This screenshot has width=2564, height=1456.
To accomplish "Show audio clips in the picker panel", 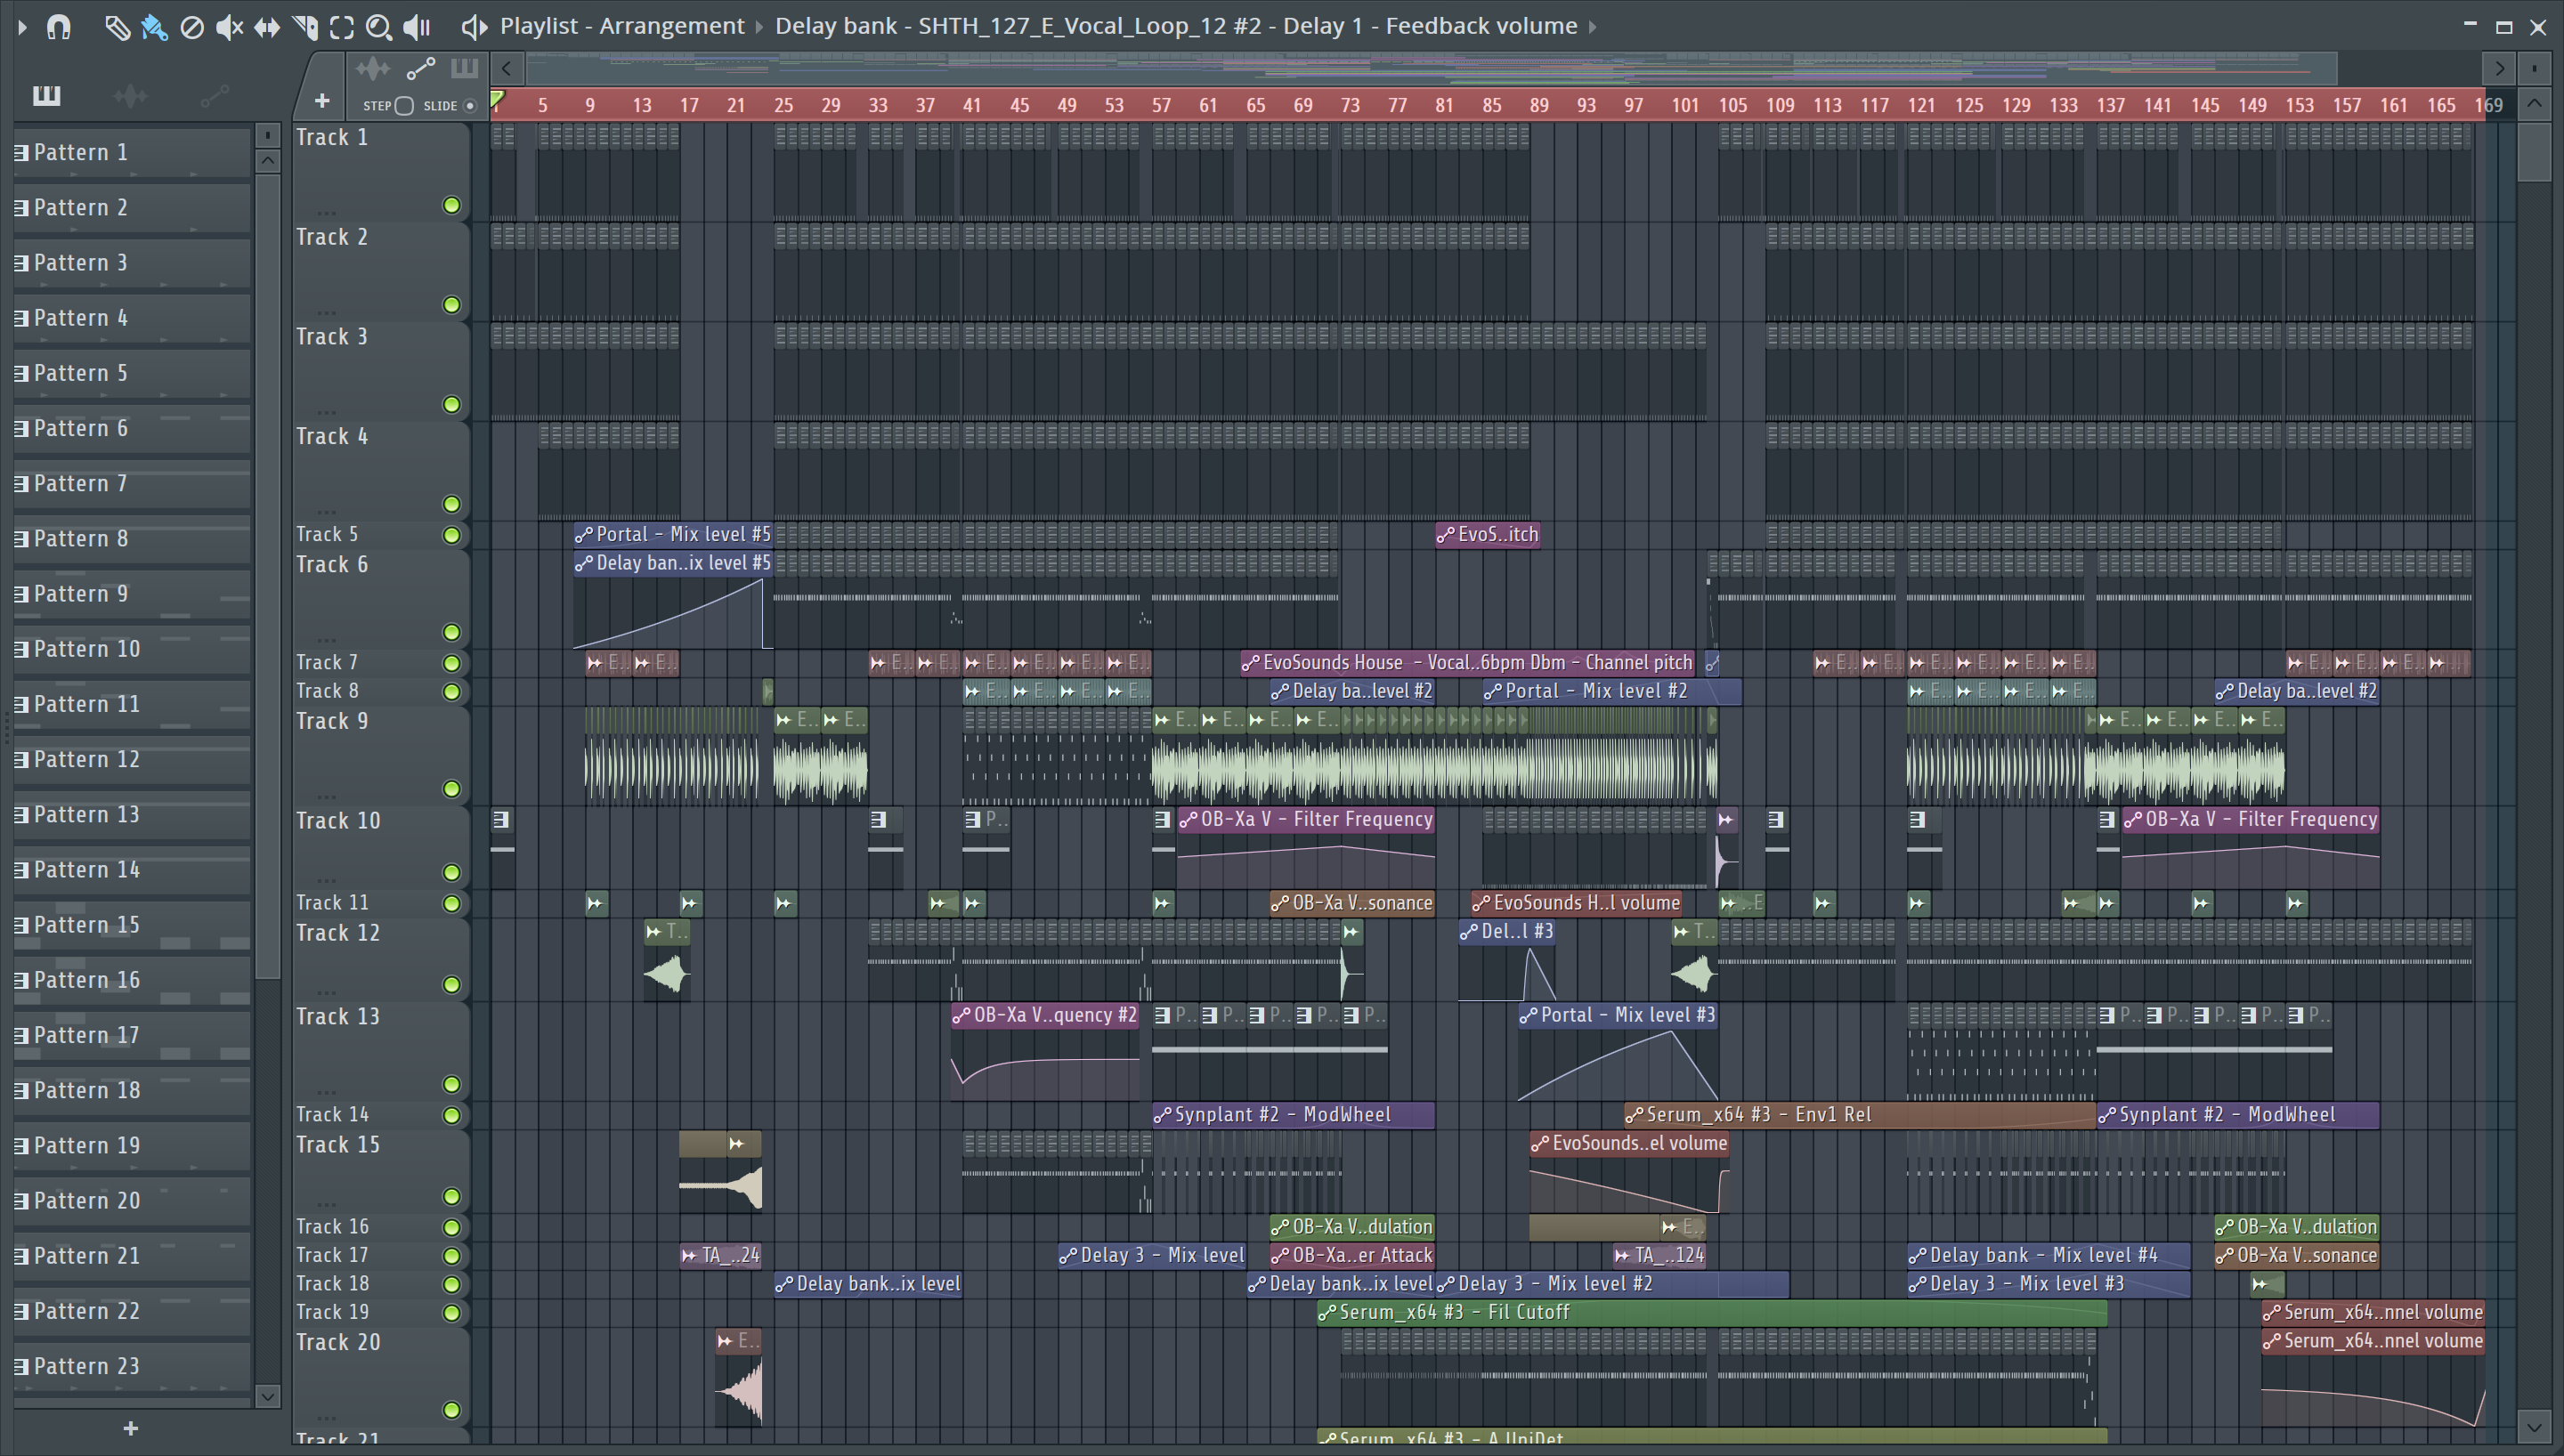I will click(130, 96).
